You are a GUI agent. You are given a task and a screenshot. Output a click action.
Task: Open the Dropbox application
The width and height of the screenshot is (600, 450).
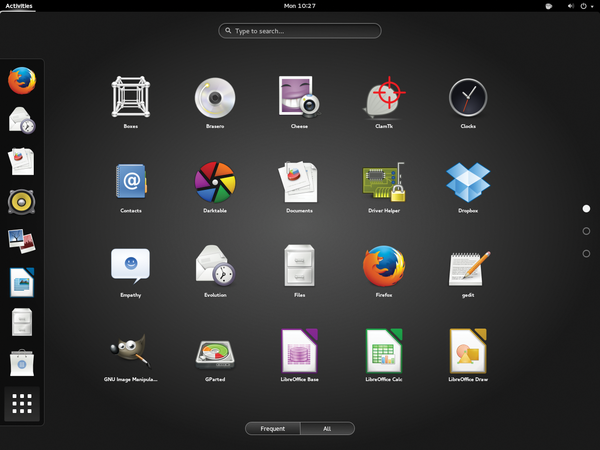468,182
